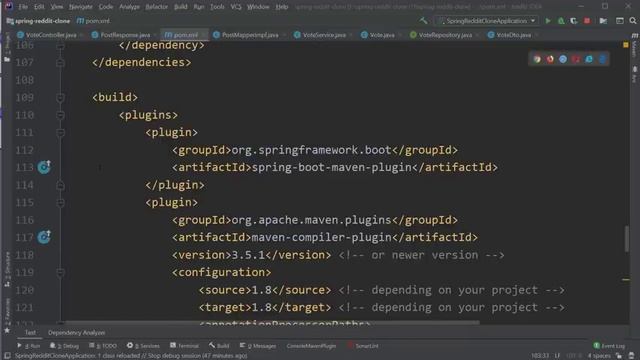640x360 pixels.
Task: Collapse the plugins tag on line 110
Action: 60,115
